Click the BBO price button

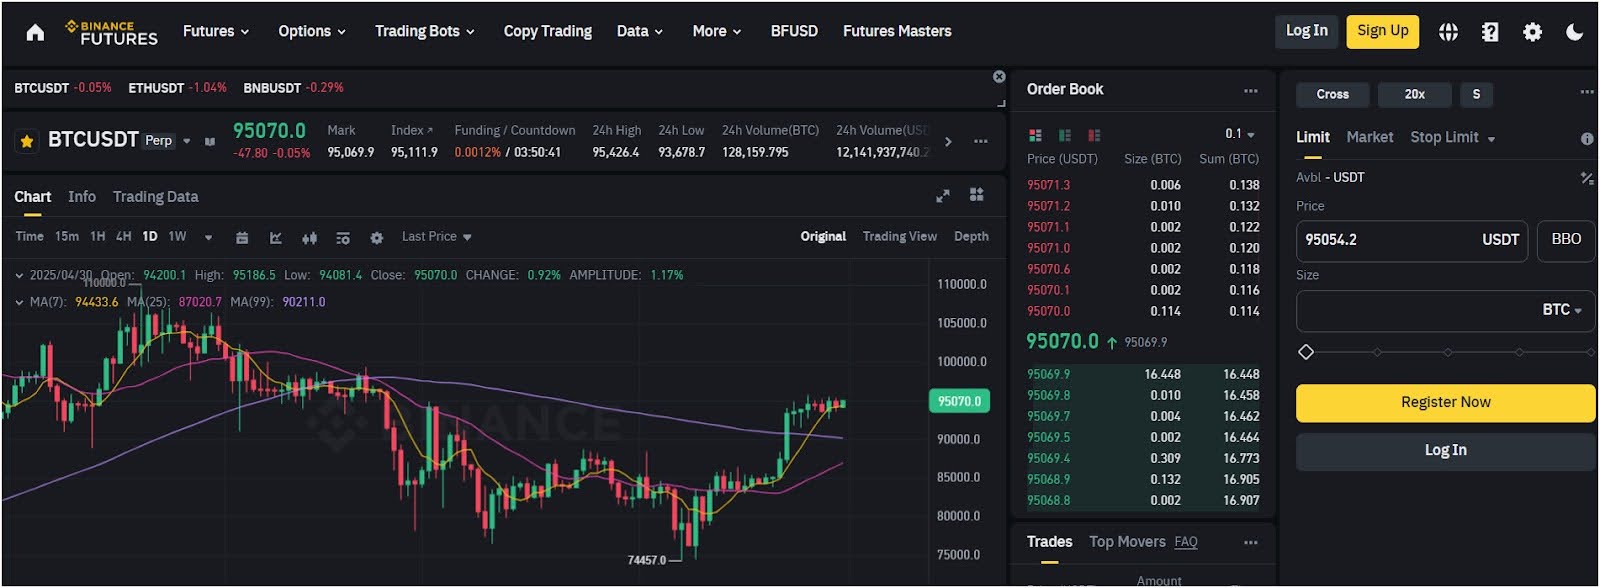coord(1566,240)
